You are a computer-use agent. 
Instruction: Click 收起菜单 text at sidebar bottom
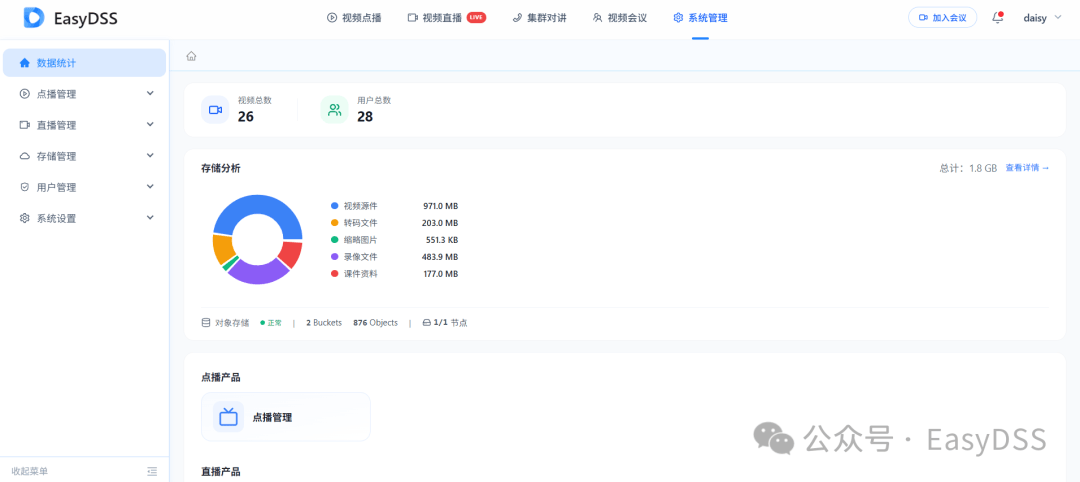30,472
